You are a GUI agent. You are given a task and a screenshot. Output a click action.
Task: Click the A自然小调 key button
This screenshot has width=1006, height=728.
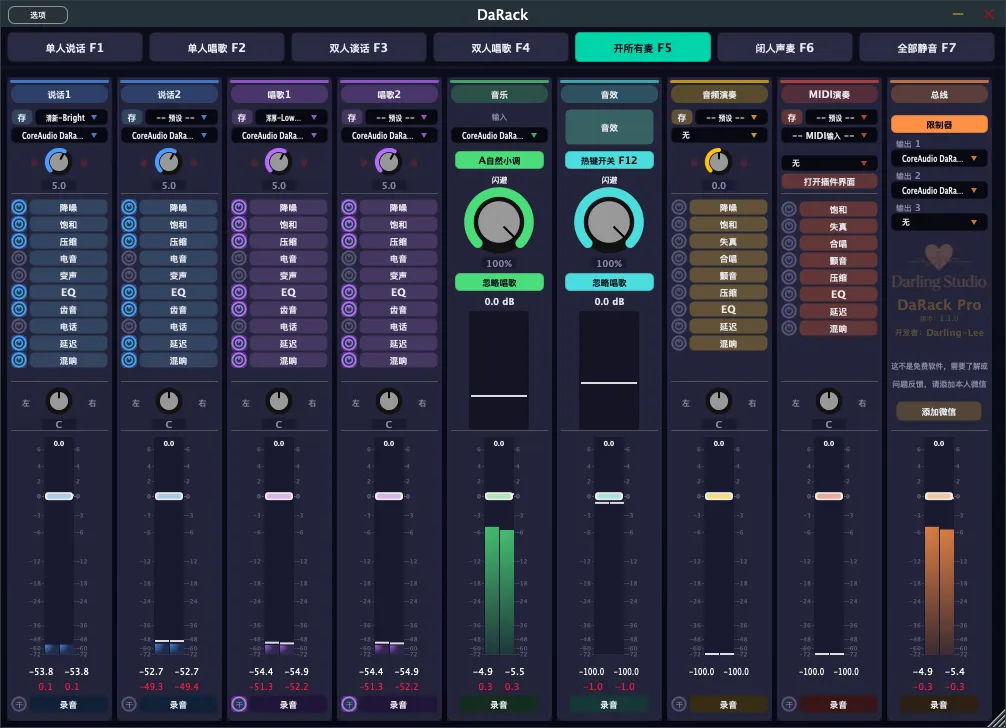pos(499,160)
